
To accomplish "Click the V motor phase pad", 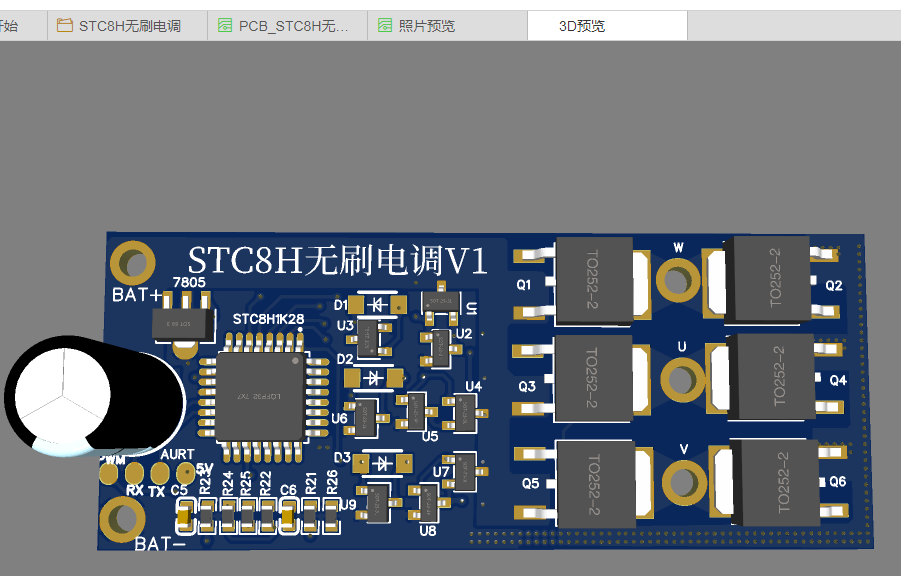I will click(x=684, y=482).
